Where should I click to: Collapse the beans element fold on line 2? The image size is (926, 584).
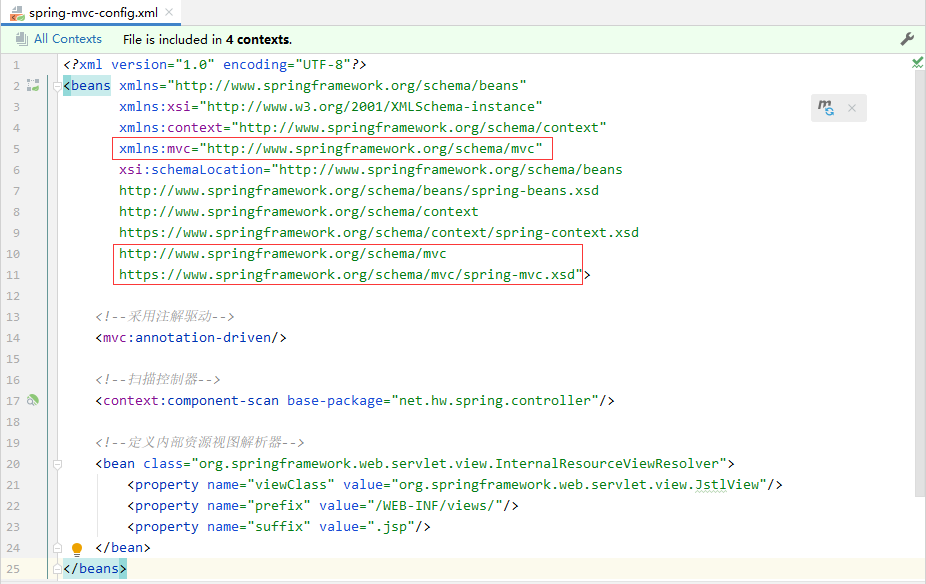(57, 86)
